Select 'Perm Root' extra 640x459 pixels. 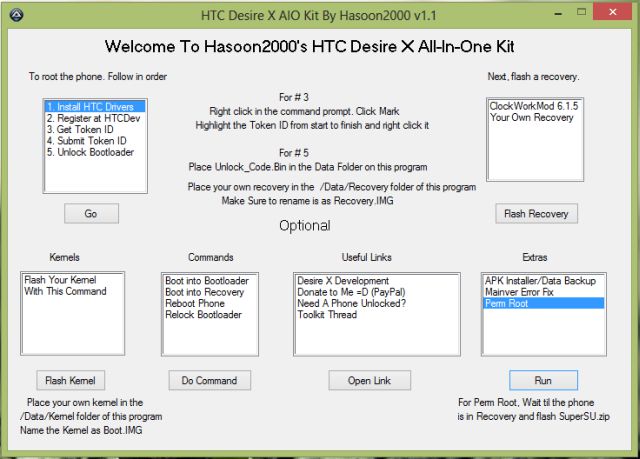[544, 303]
